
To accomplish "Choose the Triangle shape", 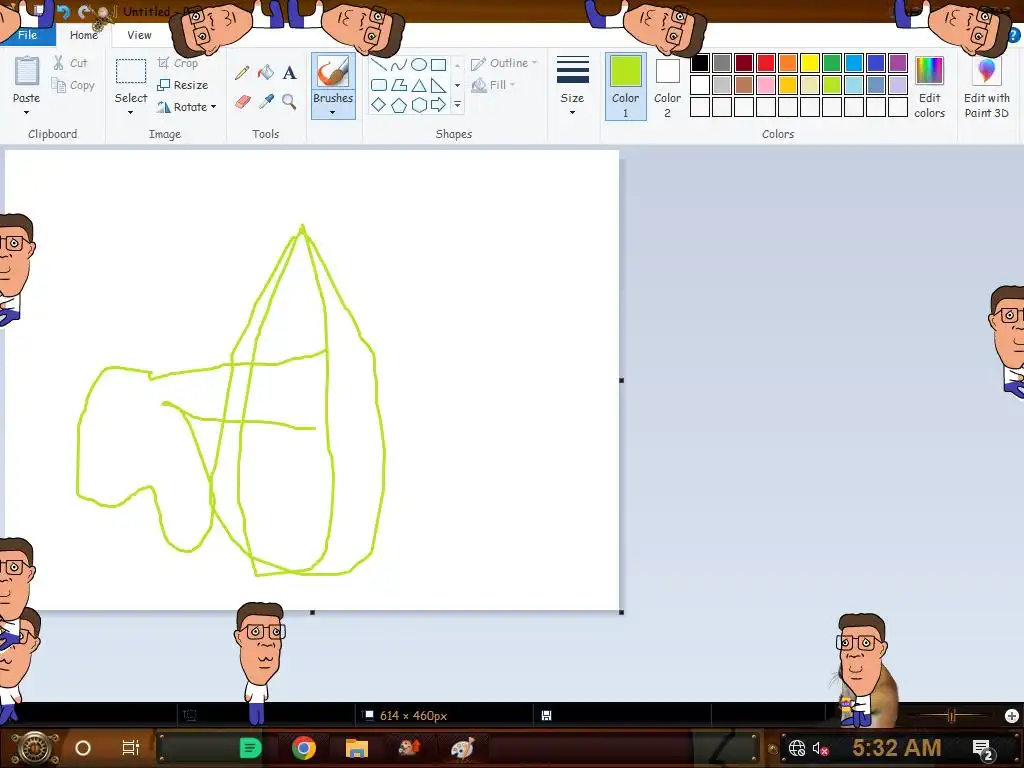I will pos(419,85).
